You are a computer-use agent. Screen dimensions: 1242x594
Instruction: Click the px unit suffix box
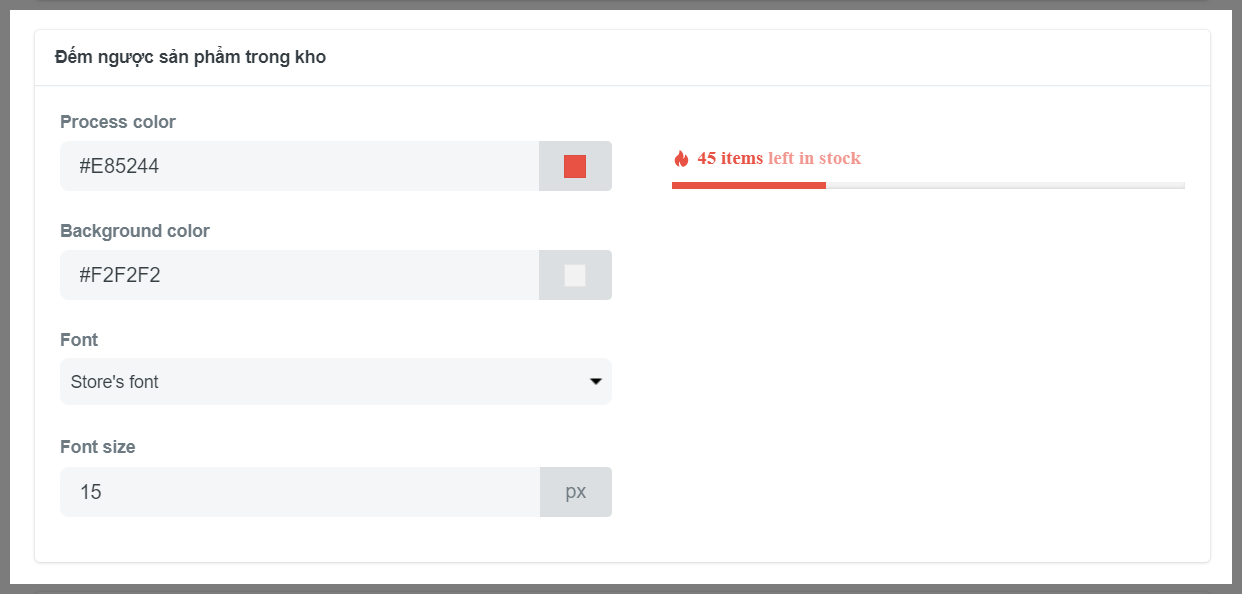click(575, 492)
